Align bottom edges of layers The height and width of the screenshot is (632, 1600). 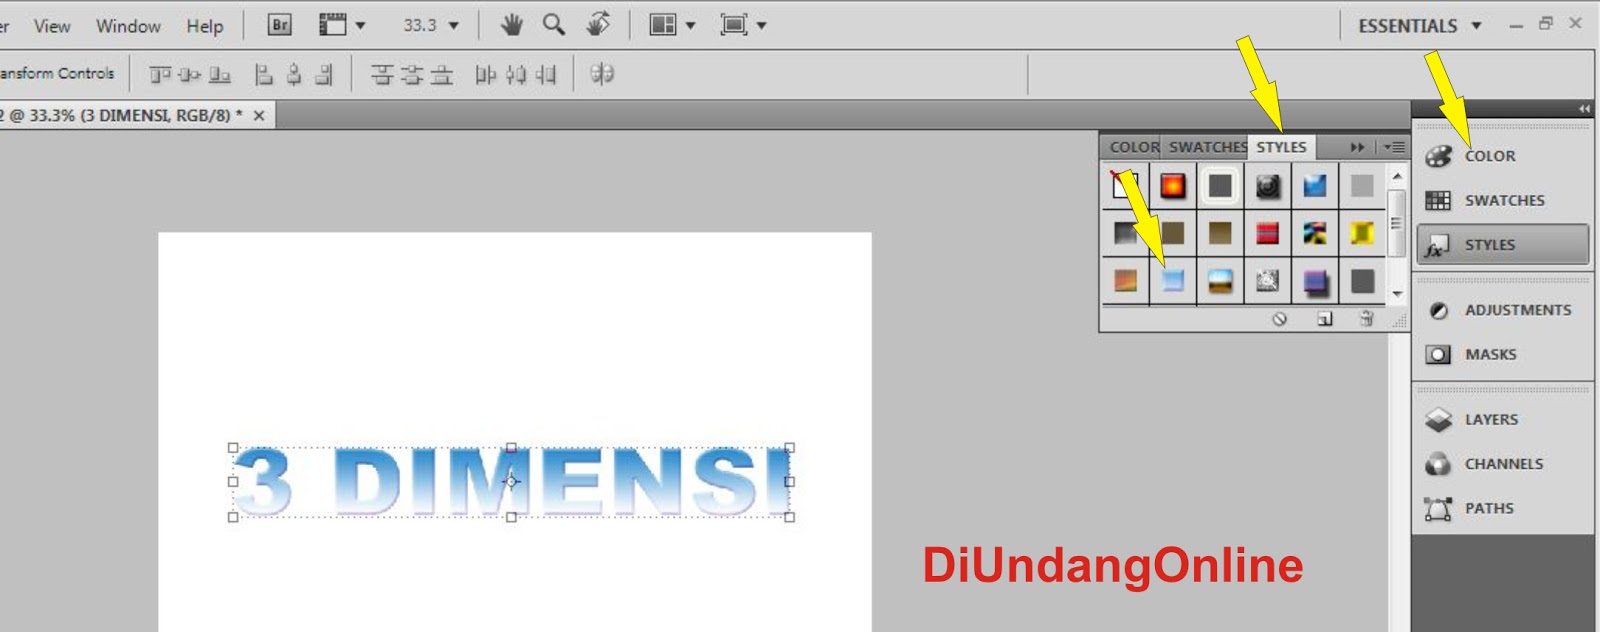[x=220, y=74]
